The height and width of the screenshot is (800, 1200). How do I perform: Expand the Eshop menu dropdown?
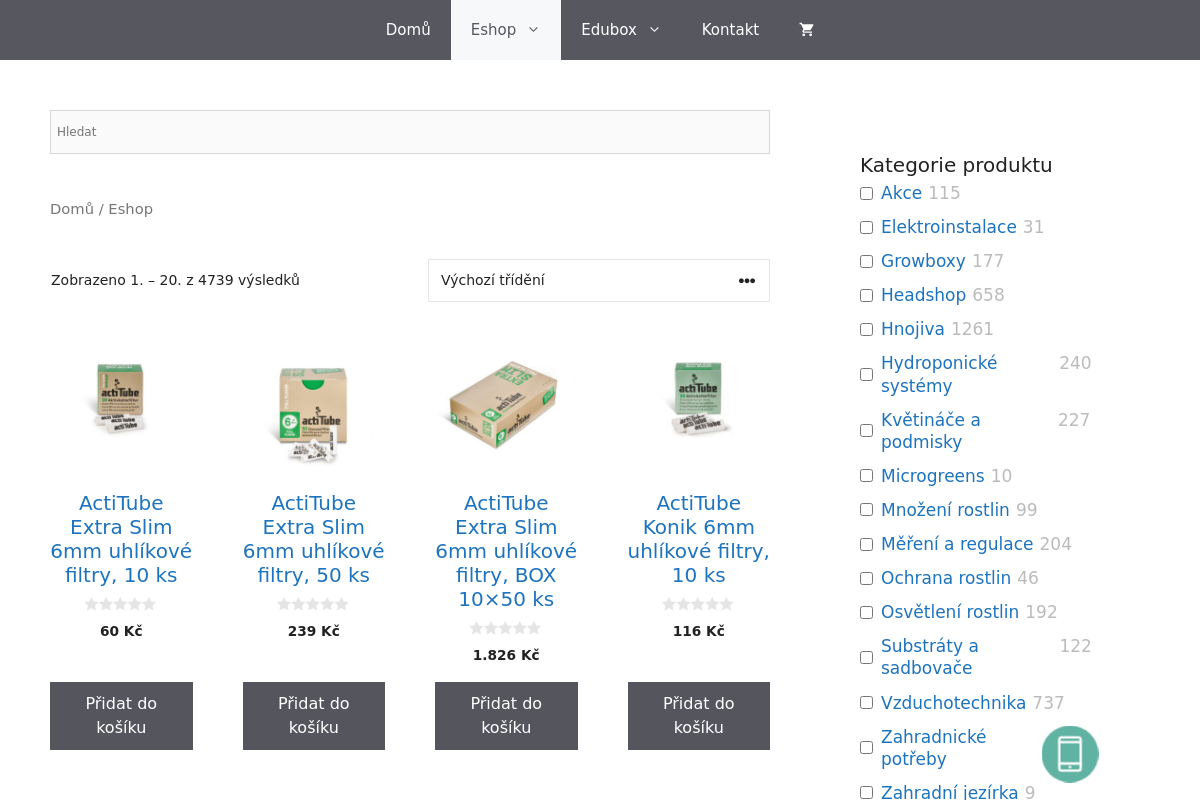(505, 30)
